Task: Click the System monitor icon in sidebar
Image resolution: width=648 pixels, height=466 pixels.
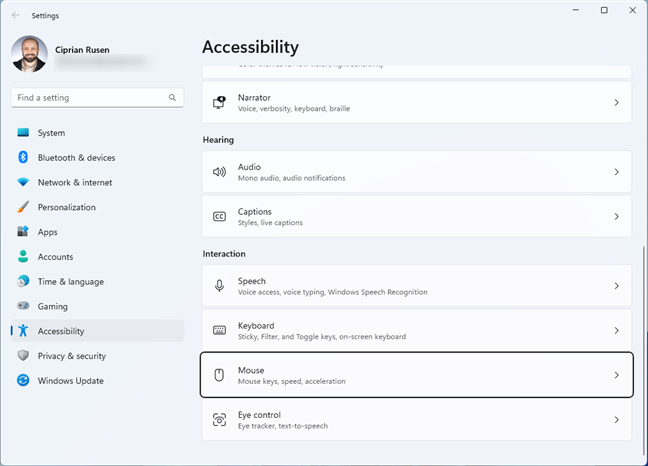Action: click(23, 133)
